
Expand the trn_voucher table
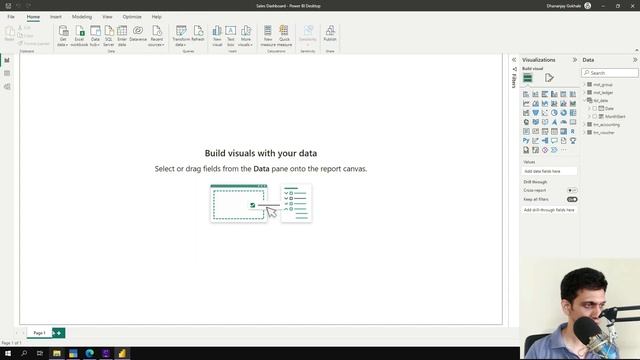point(584,133)
